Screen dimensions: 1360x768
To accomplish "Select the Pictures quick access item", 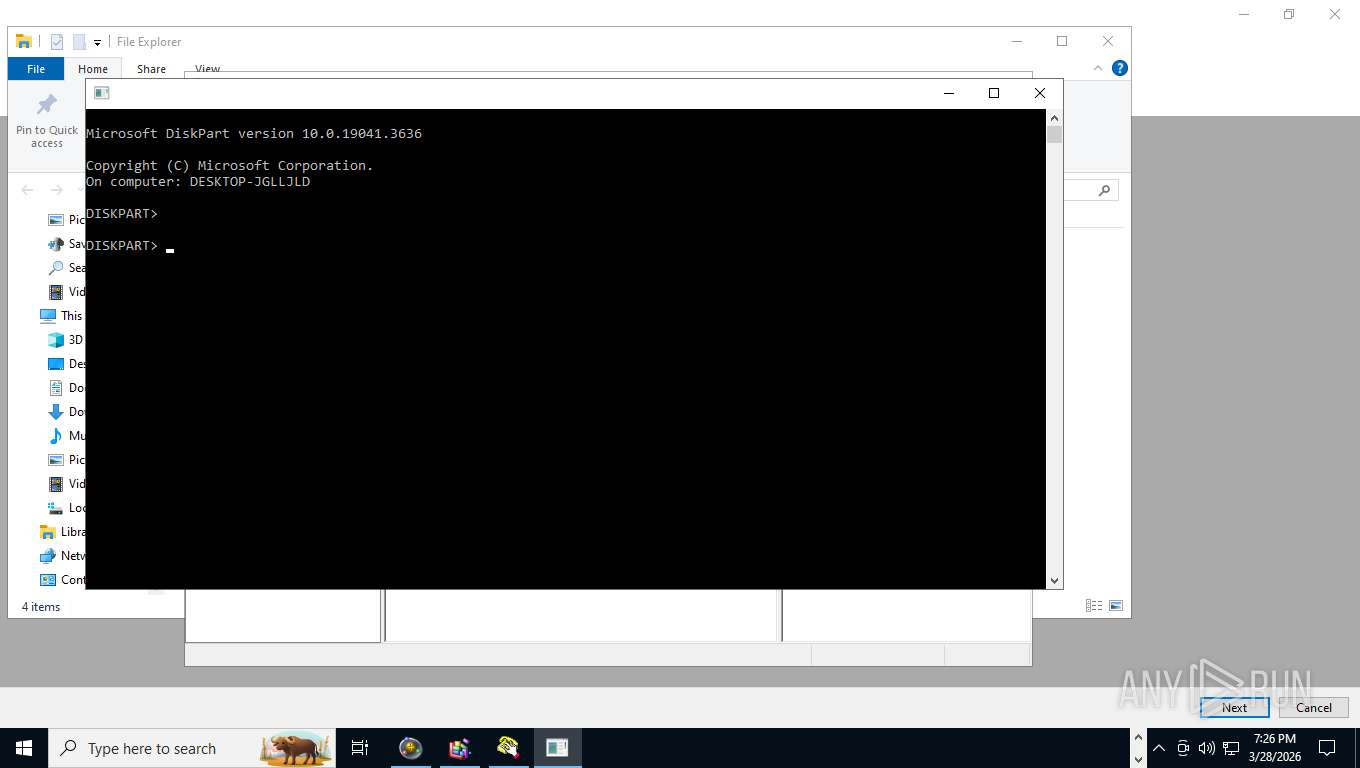I will coord(66,220).
